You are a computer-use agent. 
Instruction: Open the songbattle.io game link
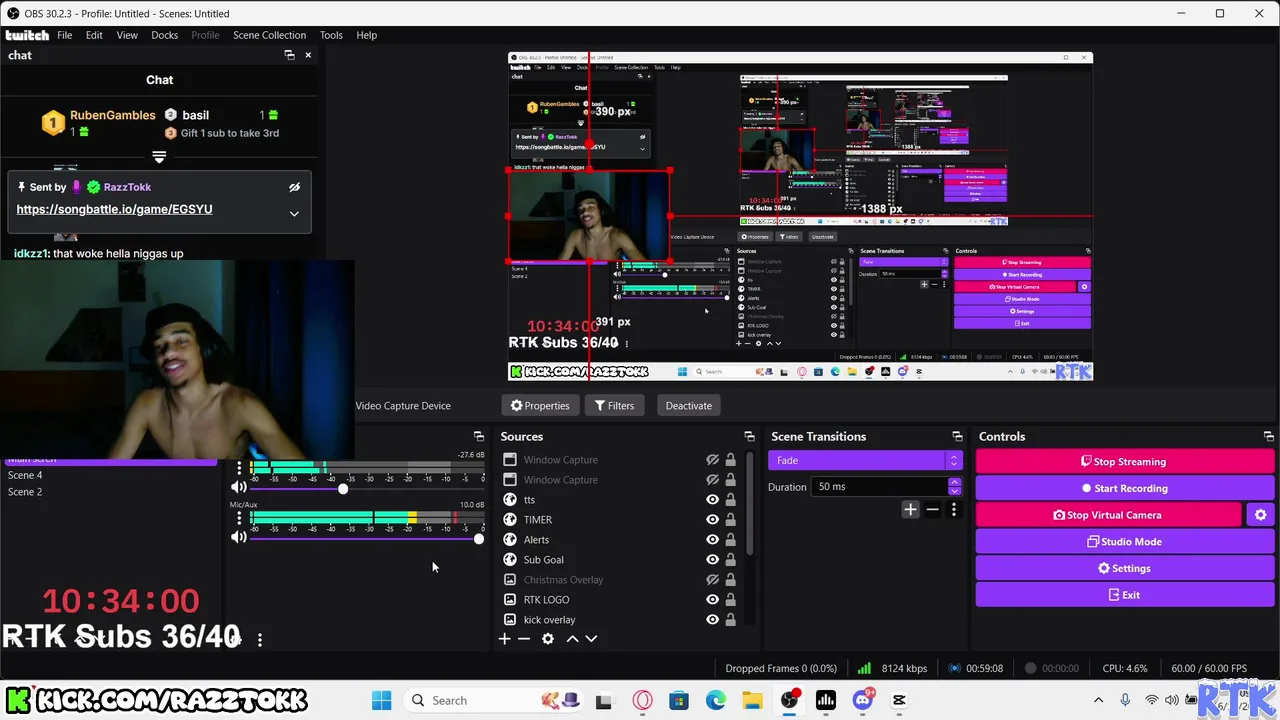point(114,209)
